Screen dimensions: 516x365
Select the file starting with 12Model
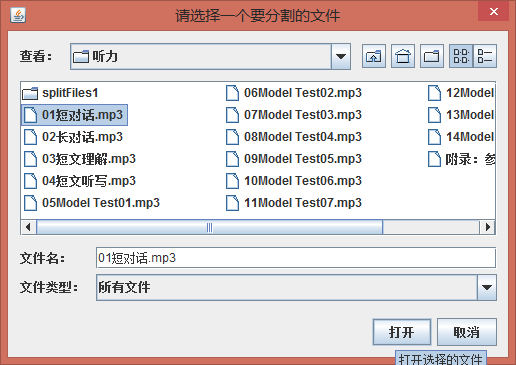pyautogui.click(x=461, y=93)
